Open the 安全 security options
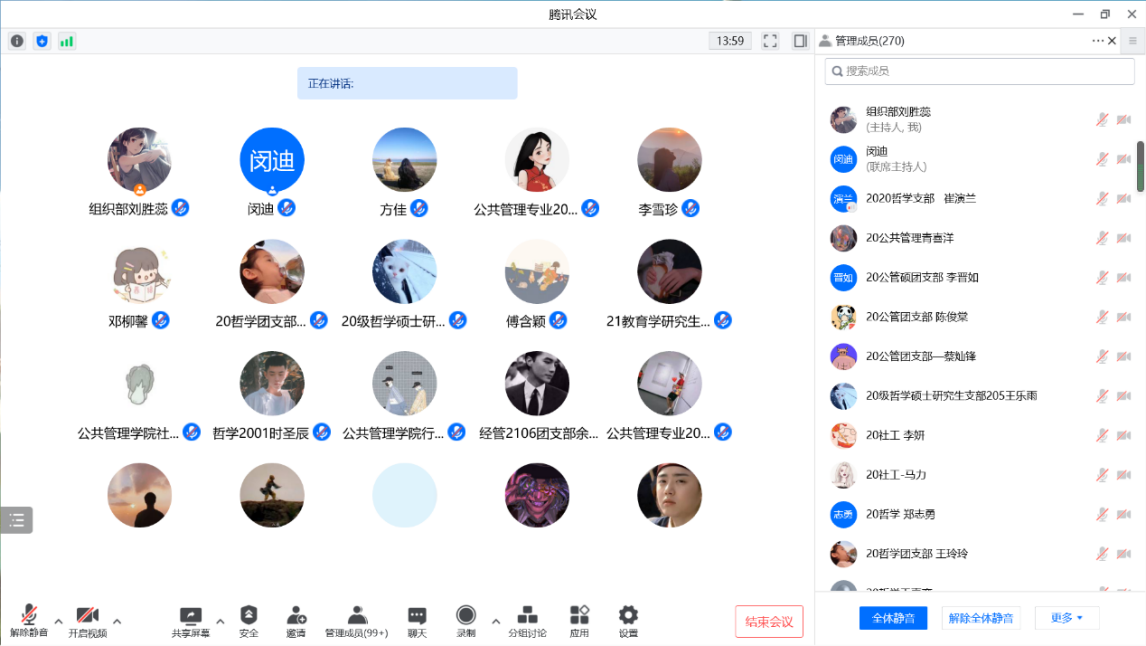This screenshot has height=646, width=1146. point(249,620)
